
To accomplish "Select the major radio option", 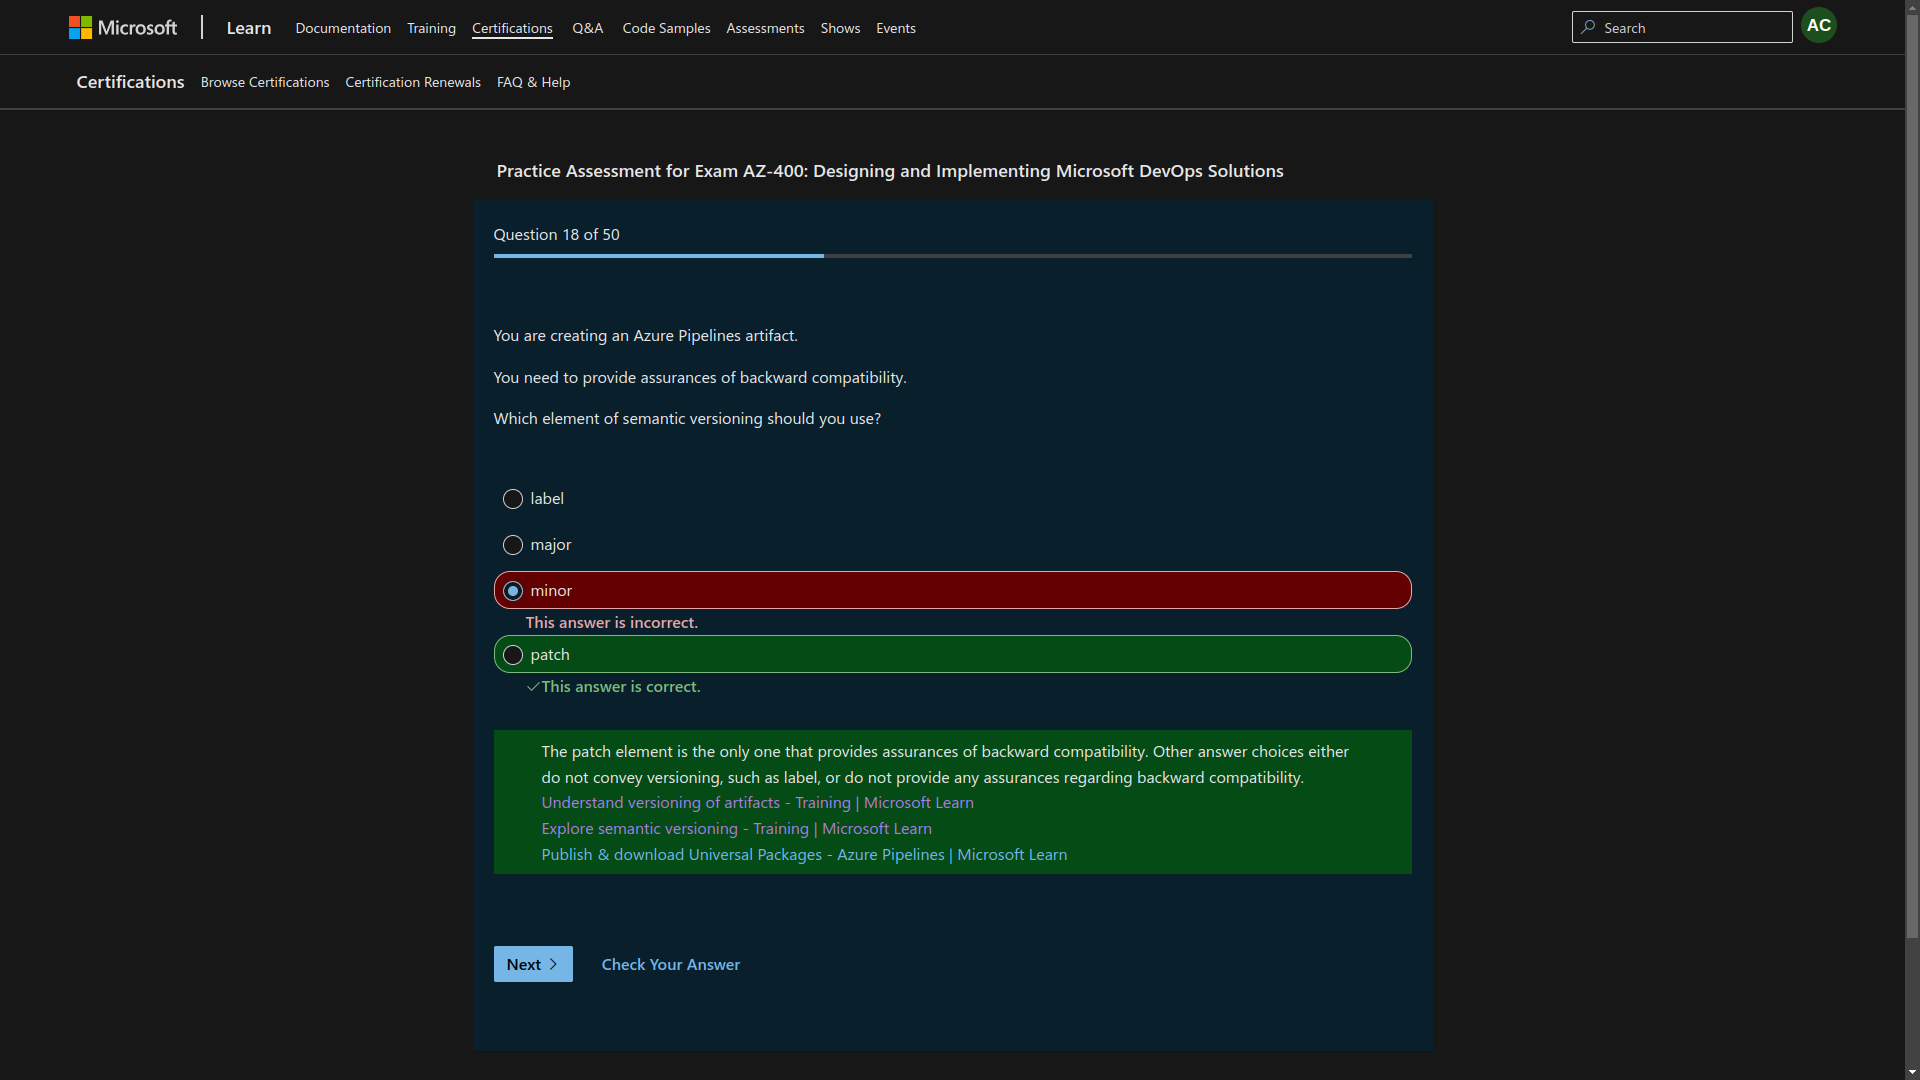I will [x=513, y=545].
